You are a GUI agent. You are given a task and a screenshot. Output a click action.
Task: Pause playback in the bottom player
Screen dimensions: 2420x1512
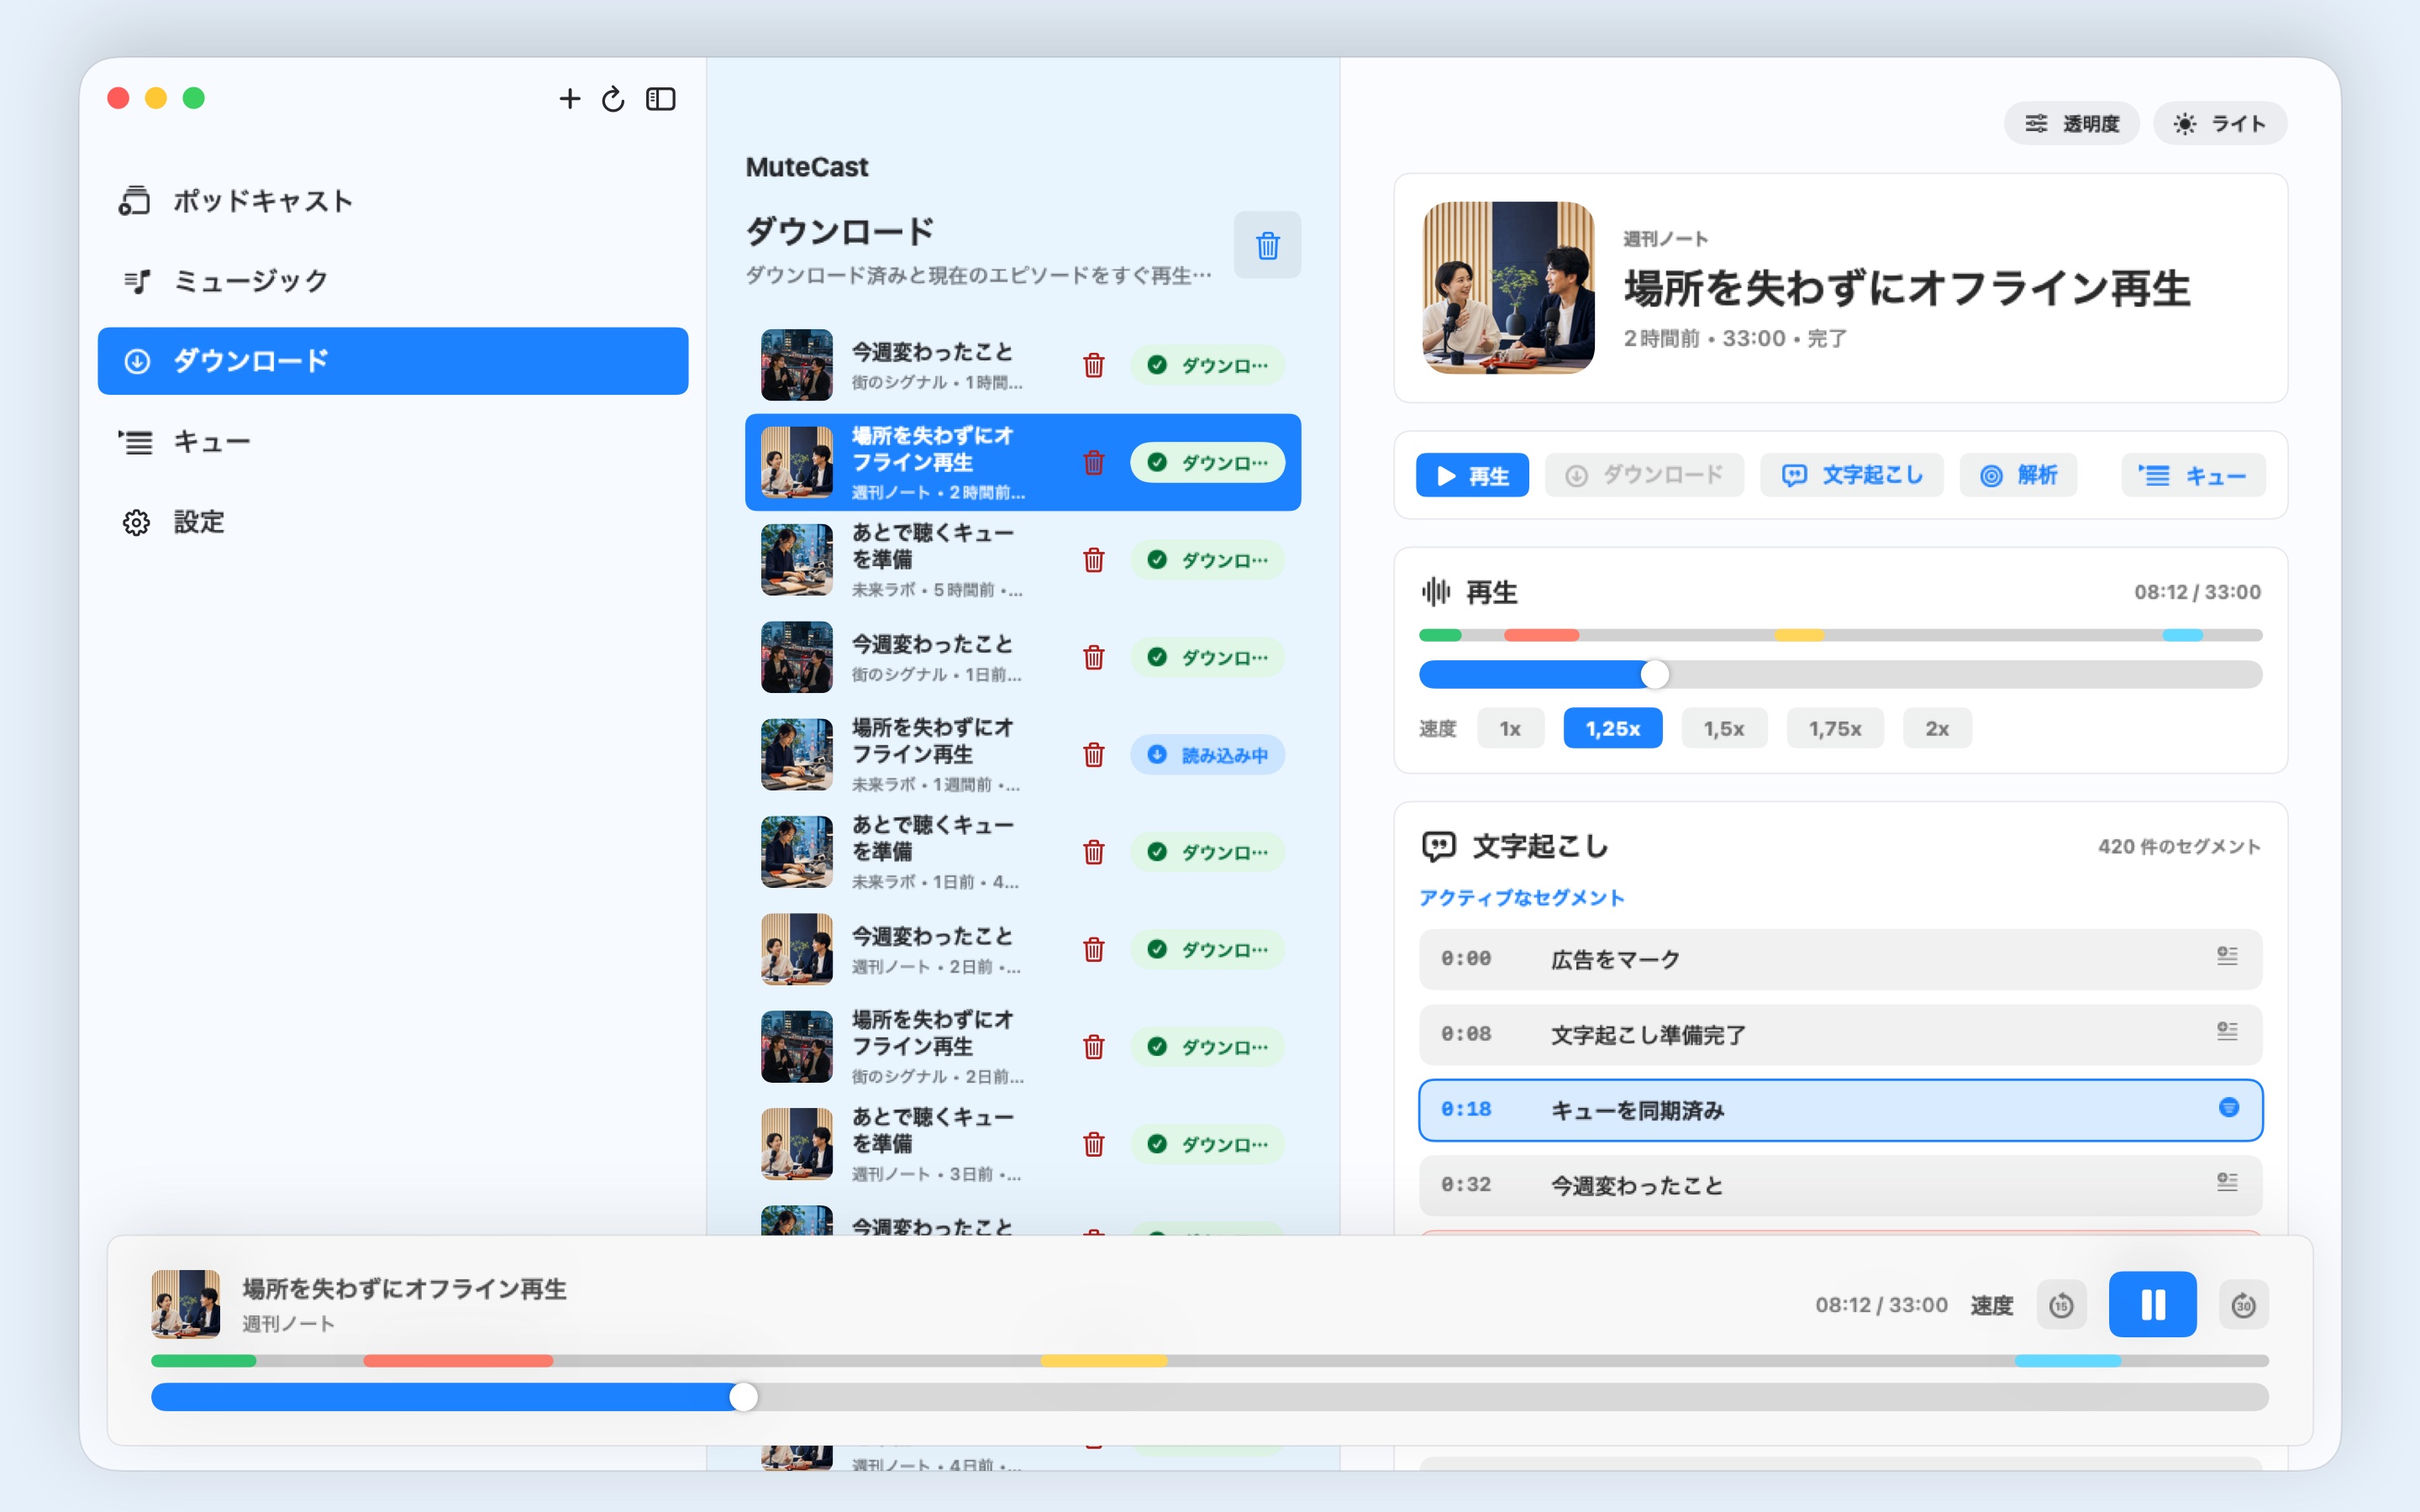(2152, 1304)
